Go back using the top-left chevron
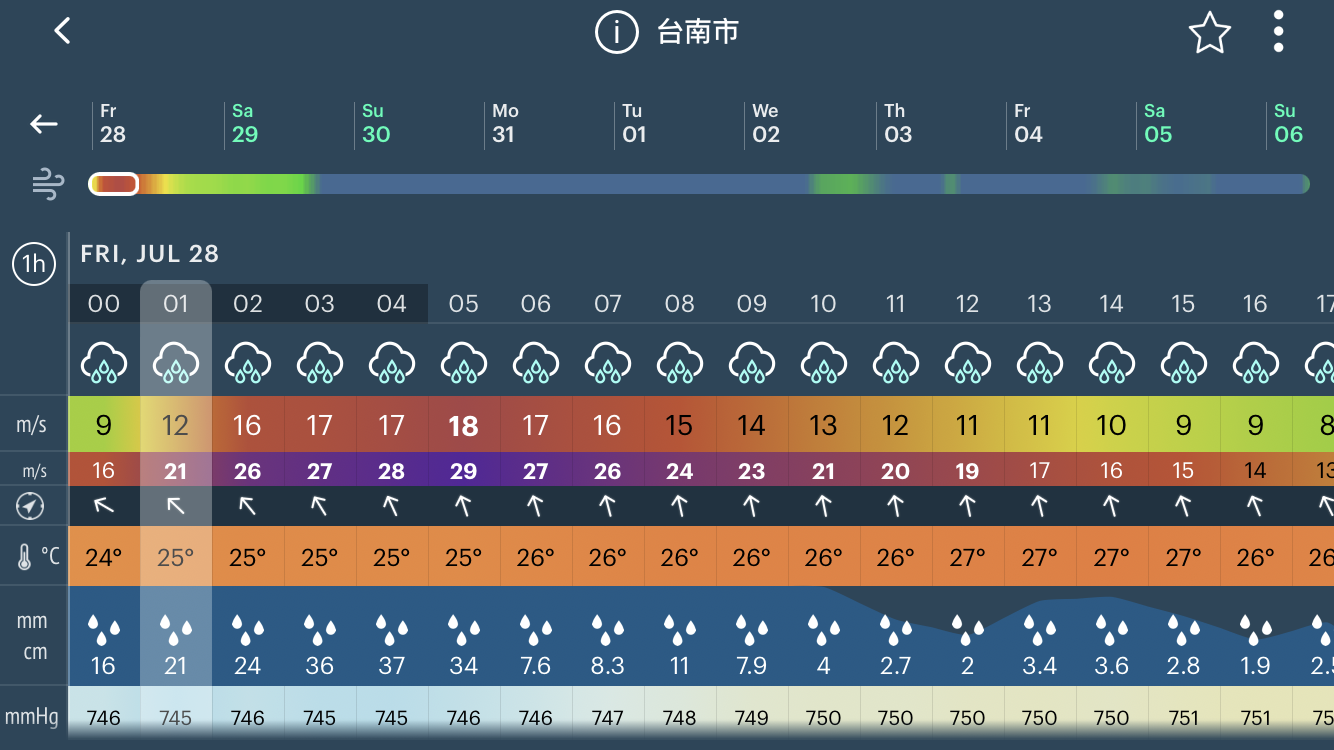Viewport: 1334px width, 750px height. point(62,31)
